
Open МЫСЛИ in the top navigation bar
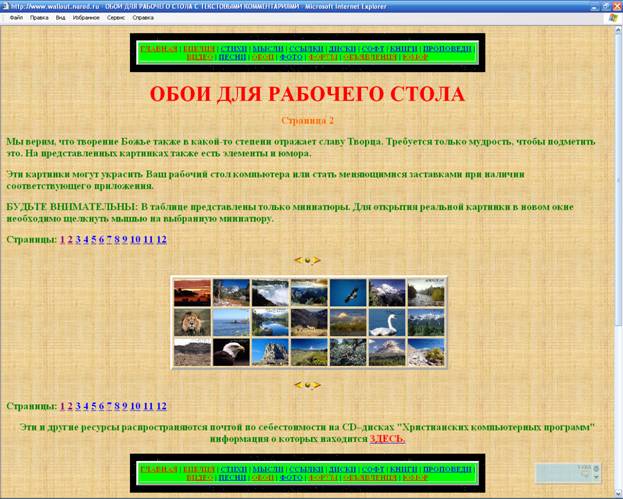coord(268,49)
